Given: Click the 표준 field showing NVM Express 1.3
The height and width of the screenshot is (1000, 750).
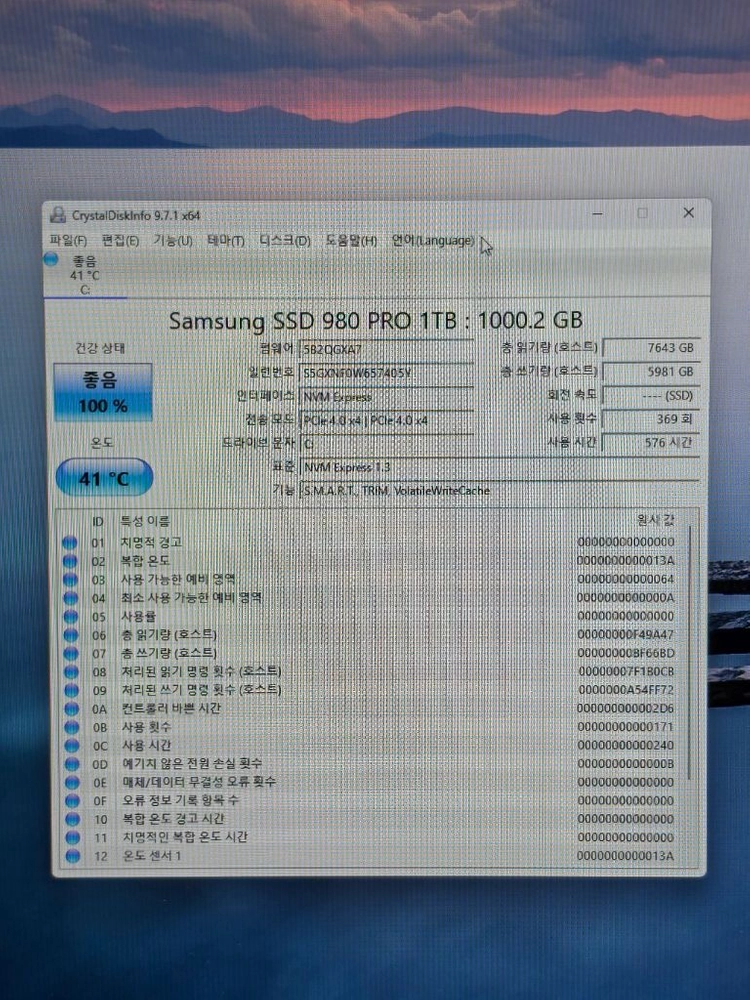Looking at the screenshot, I should pos(499,467).
